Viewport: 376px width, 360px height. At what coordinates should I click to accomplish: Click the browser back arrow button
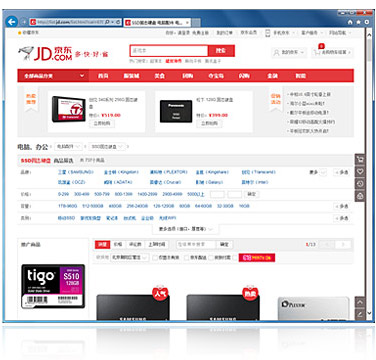[x=12, y=22]
